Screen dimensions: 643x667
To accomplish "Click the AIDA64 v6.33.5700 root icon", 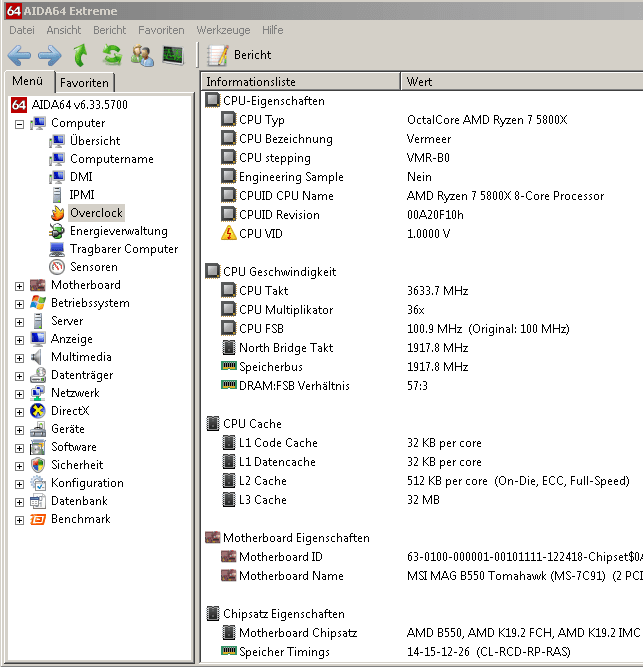I will pyautogui.click(x=19, y=105).
